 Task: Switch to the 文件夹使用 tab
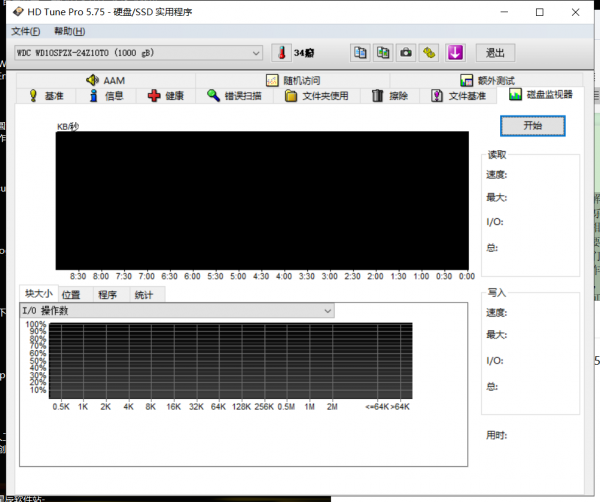pyautogui.click(x=316, y=96)
